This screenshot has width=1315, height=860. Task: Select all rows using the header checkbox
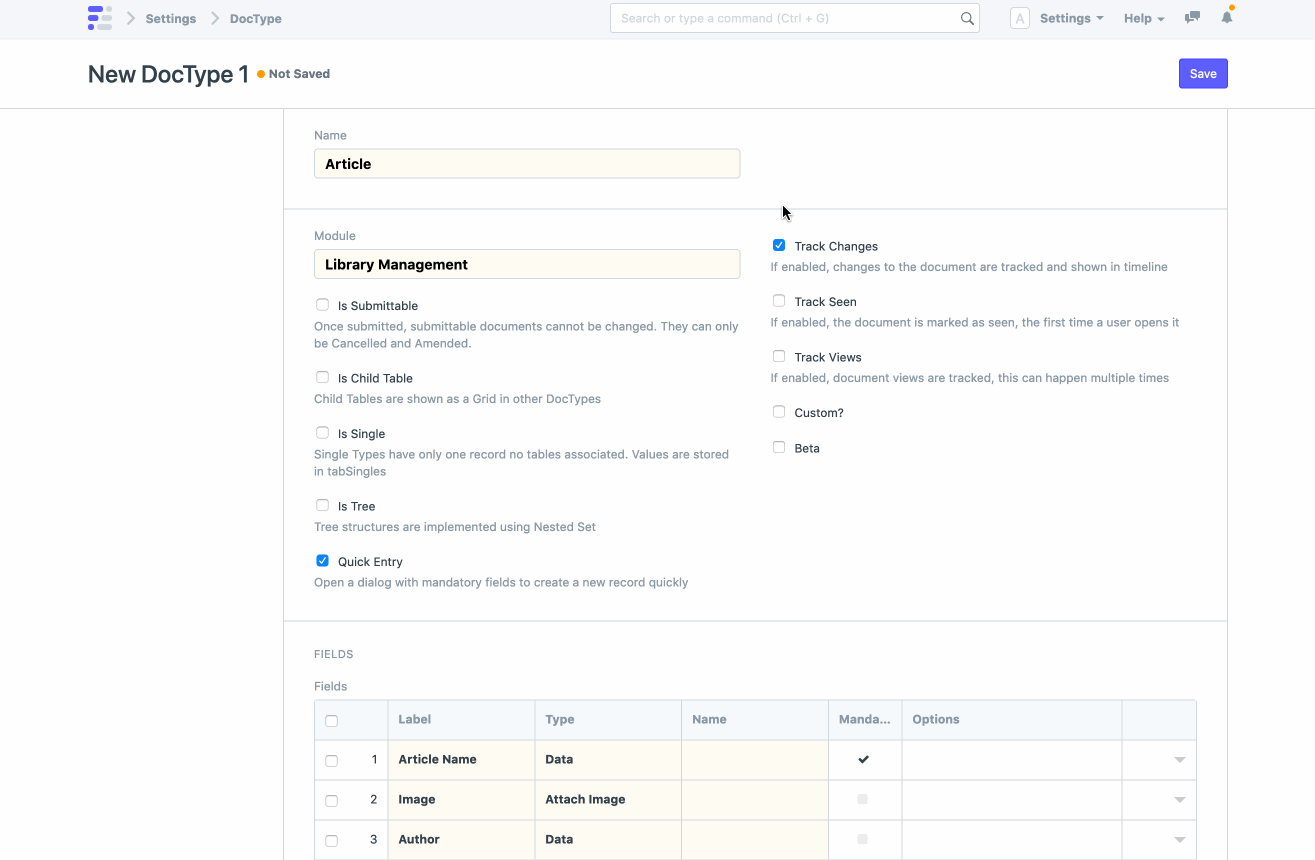pos(331,719)
